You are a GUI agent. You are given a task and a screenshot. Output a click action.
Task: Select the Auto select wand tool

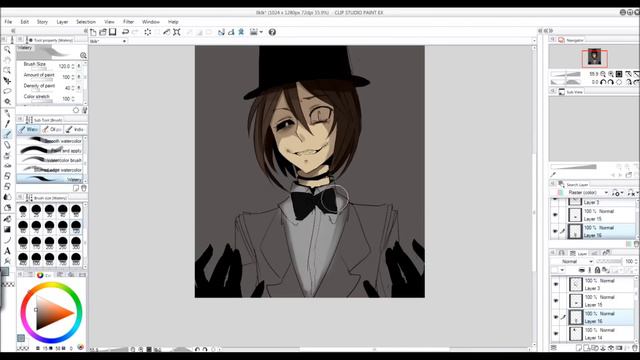(7, 101)
